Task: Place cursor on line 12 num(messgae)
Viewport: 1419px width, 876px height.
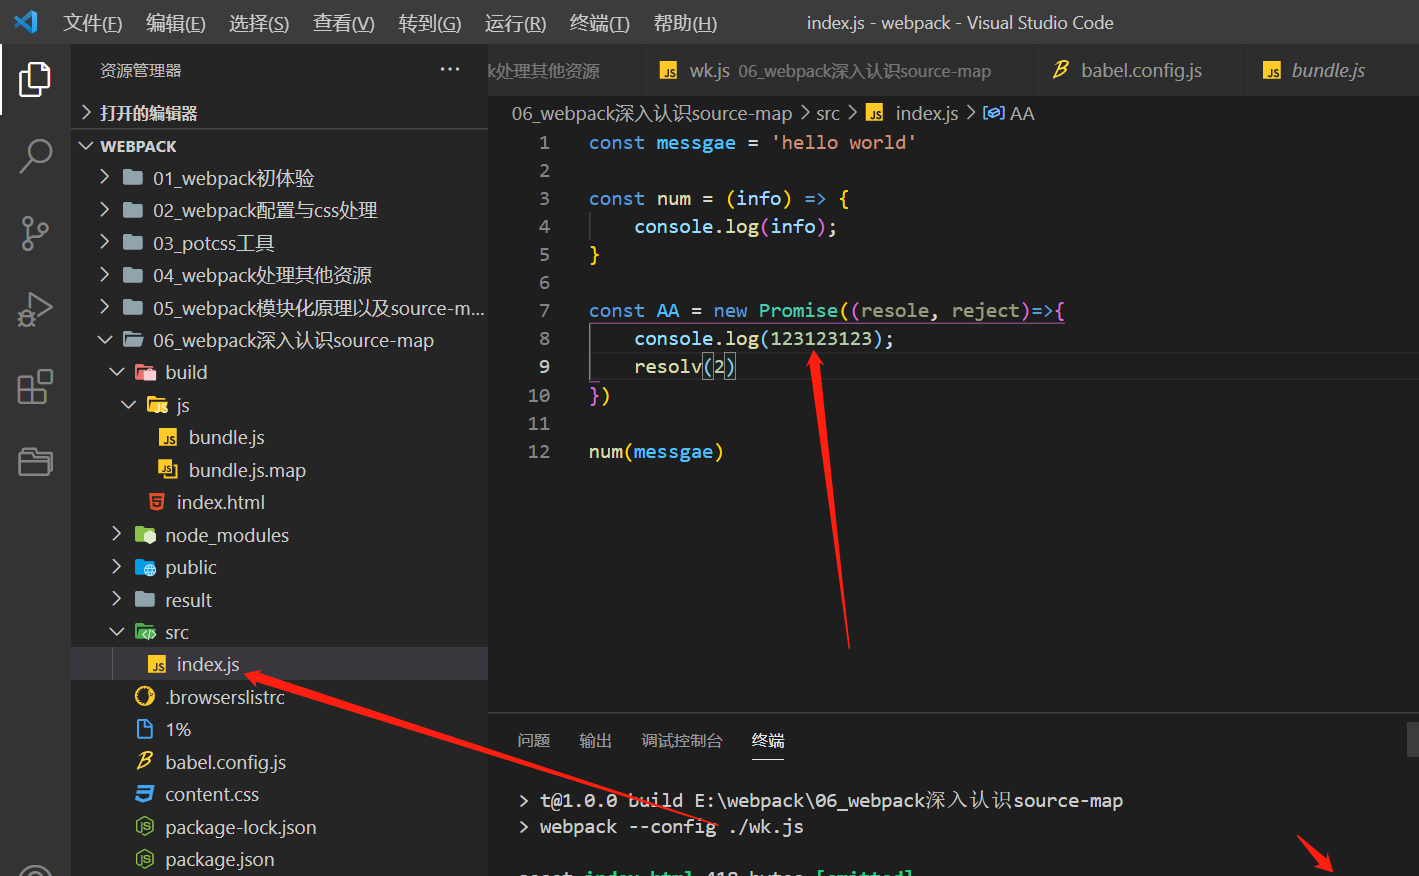Action: point(656,452)
